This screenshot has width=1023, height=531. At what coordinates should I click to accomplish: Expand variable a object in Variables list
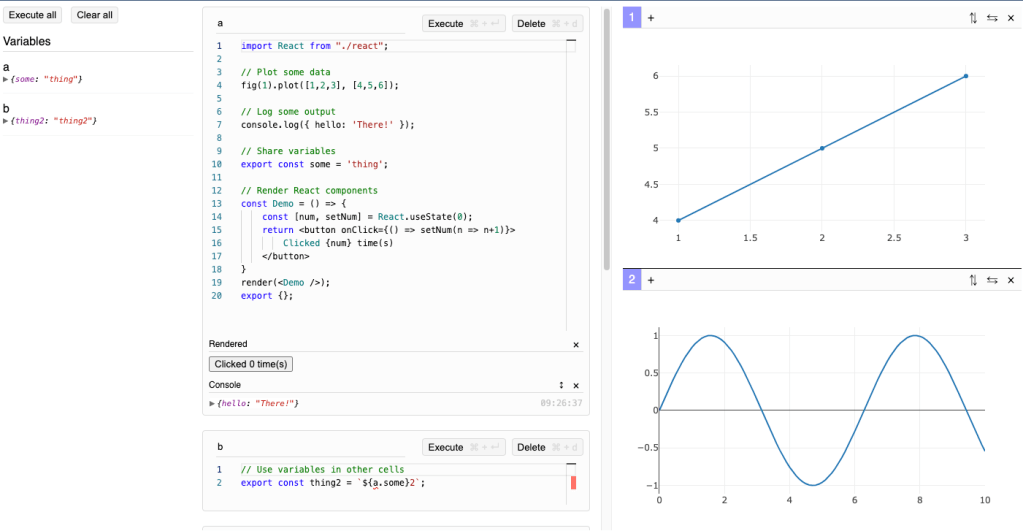[6, 79]
